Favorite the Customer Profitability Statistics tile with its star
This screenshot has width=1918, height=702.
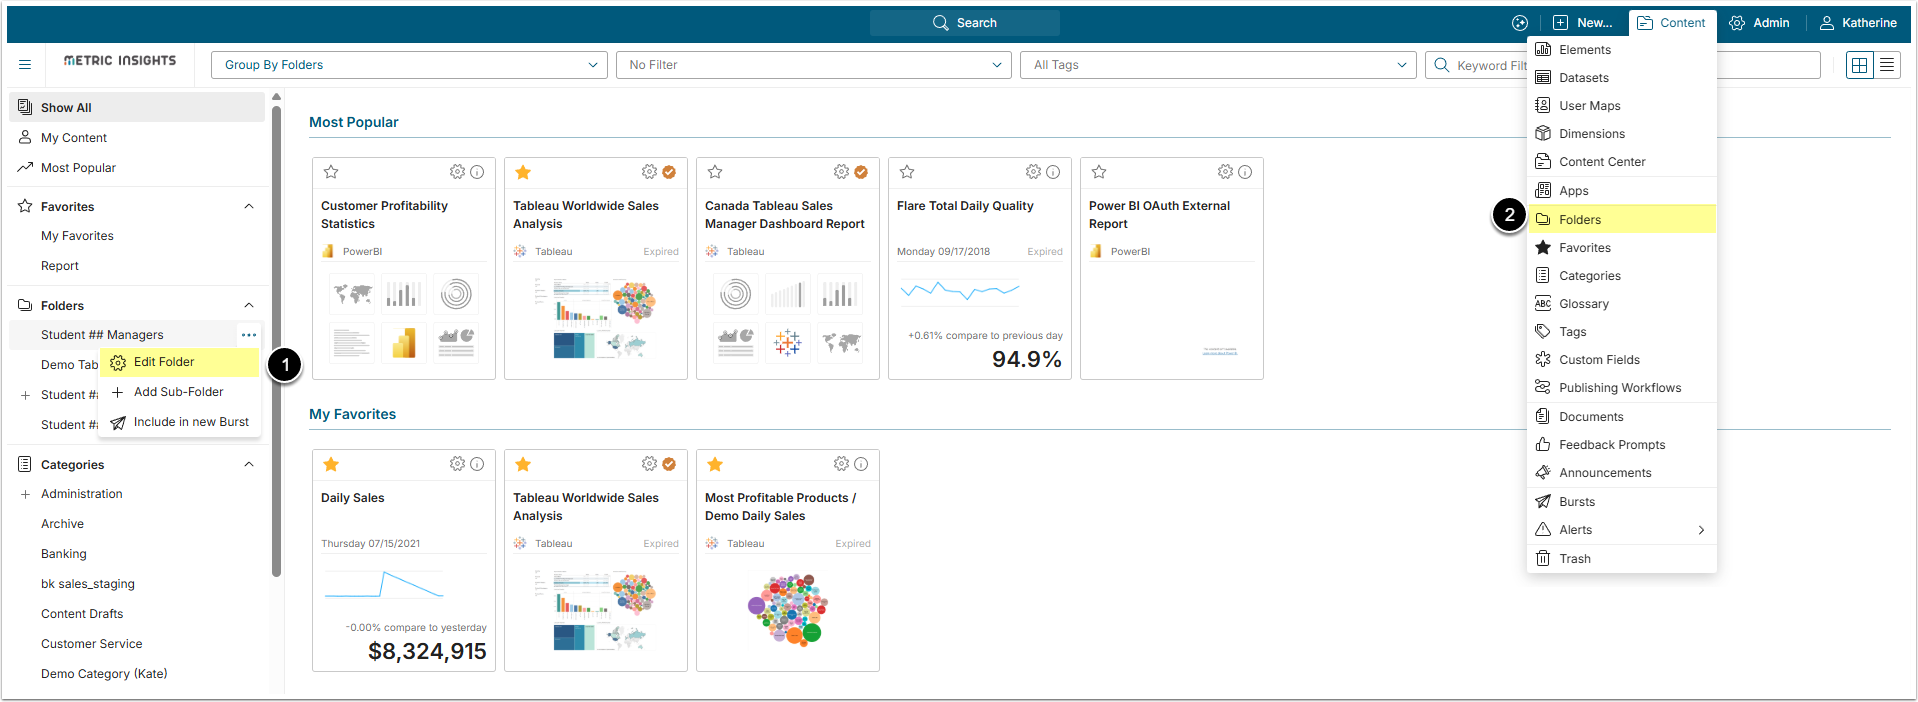(x=331, y=172)
